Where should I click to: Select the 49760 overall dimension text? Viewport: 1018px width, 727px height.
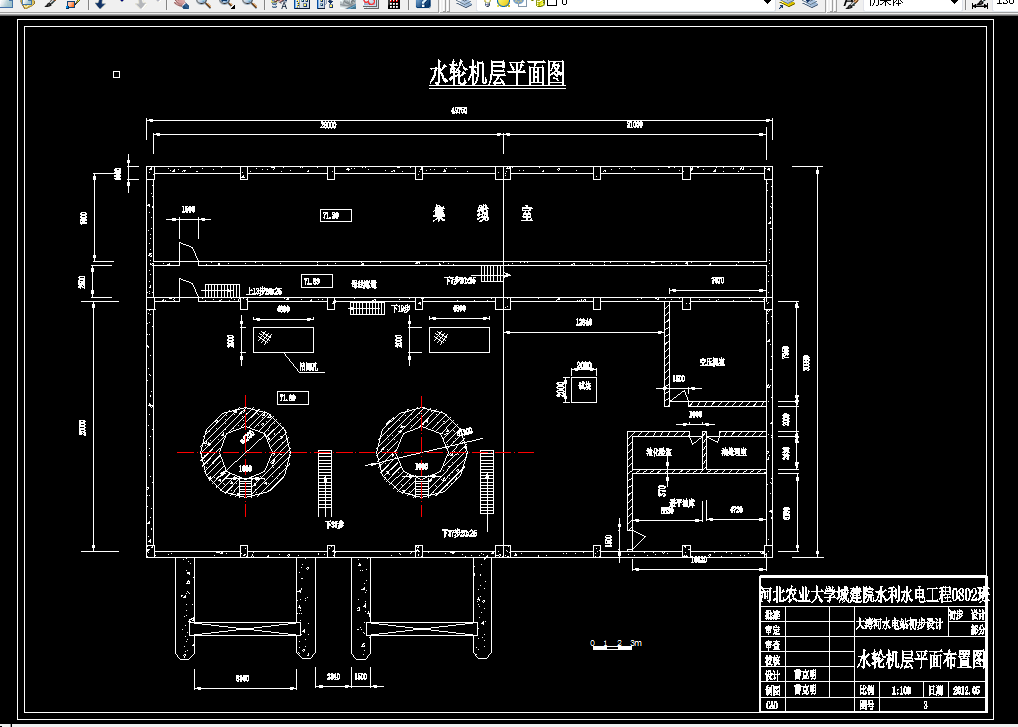(x=459, y=111)
